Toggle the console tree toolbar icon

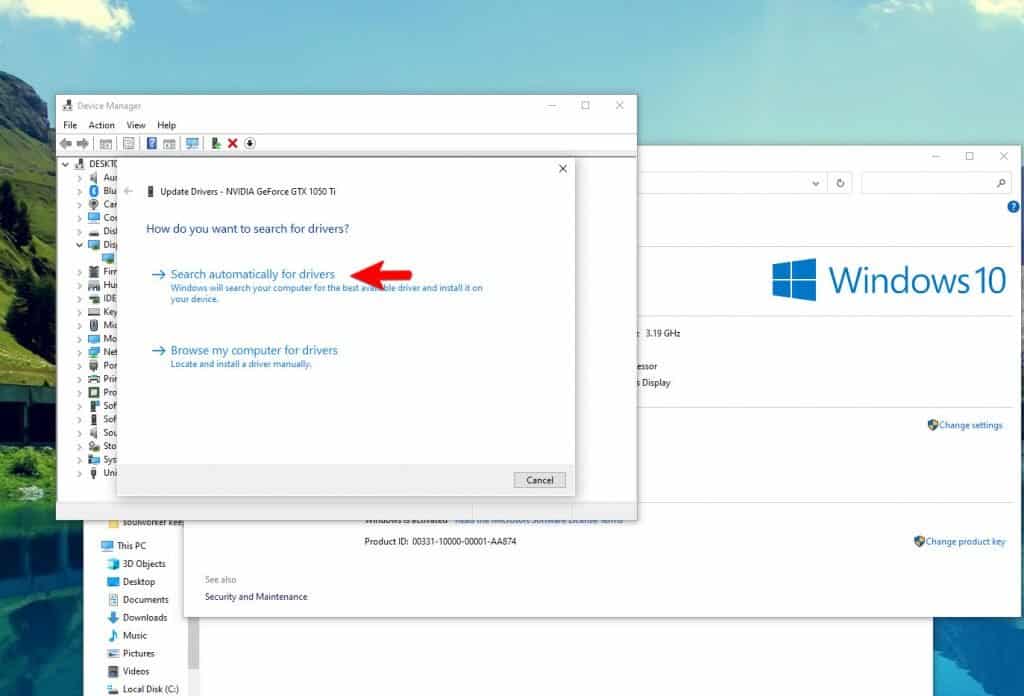(x=106, y=144)
